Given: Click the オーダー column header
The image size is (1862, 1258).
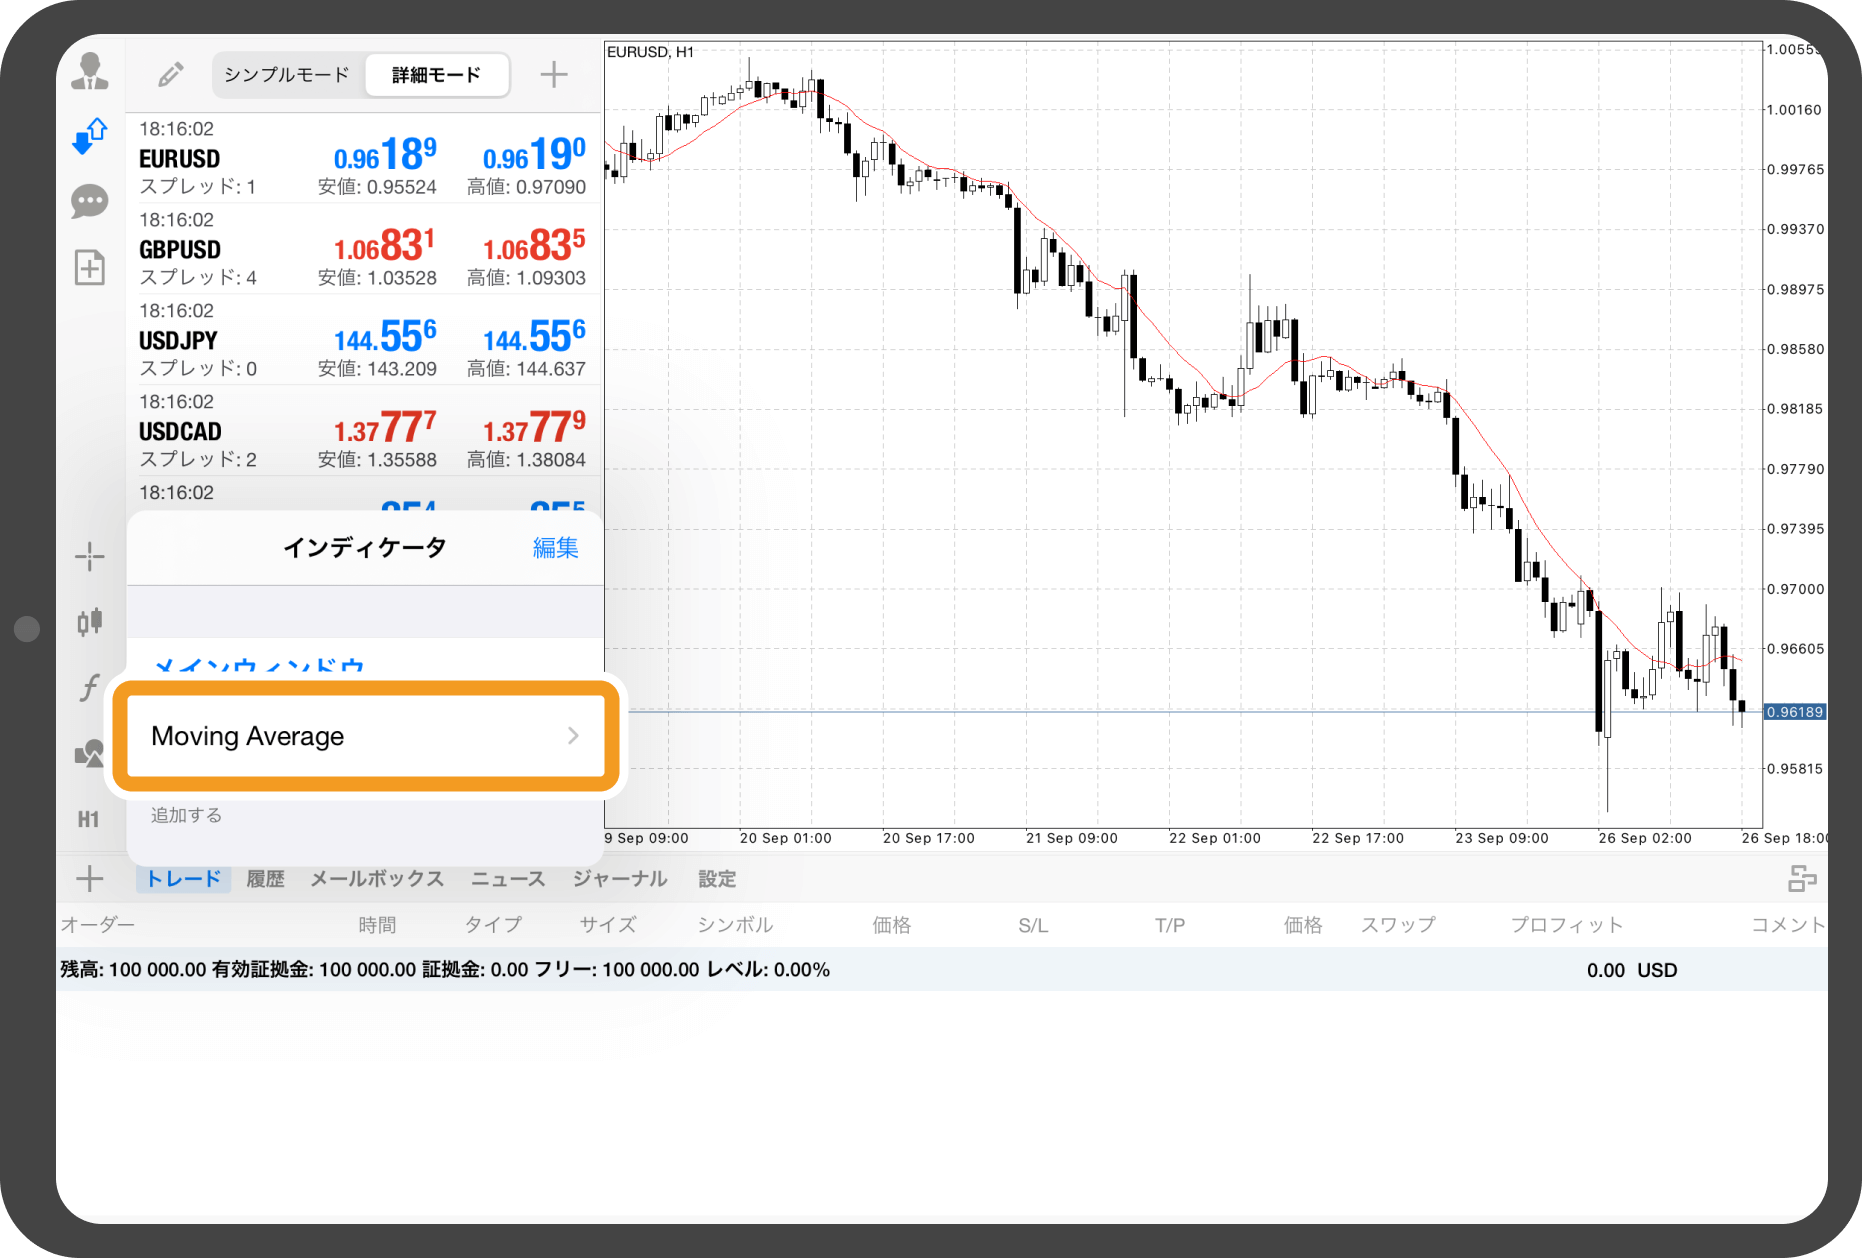Looking at the screenshot, I should pyautogui.click(x=98, y=925).
